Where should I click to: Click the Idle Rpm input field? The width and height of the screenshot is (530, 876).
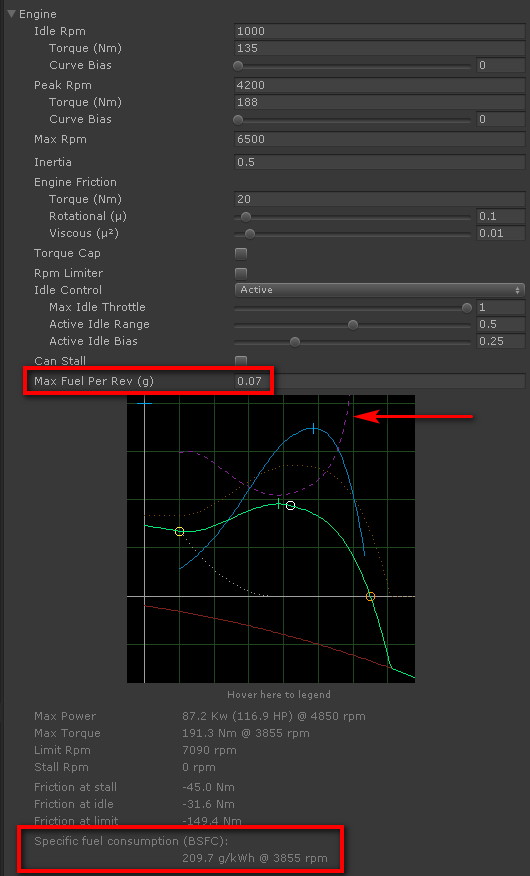[379, 31]
